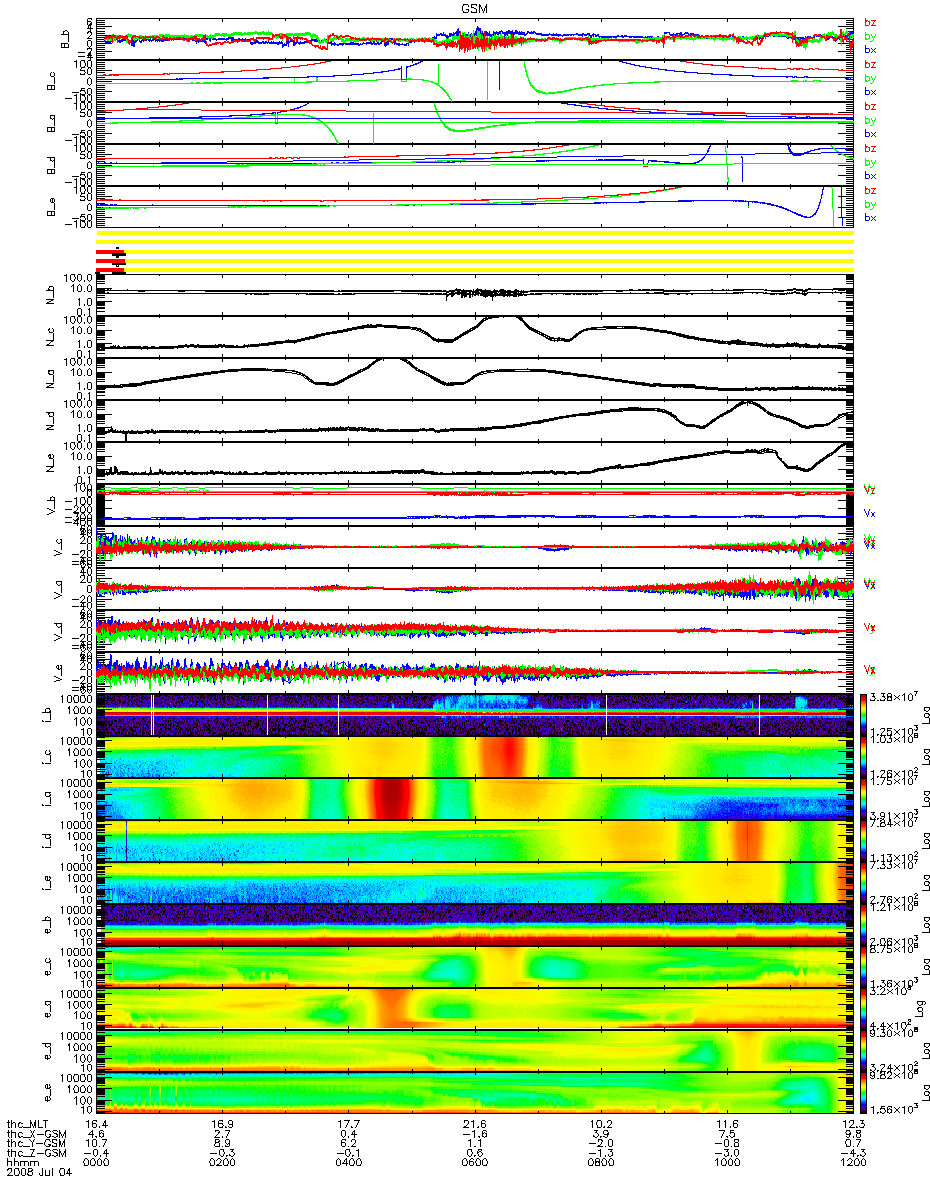Screen dimensions: 930x1200
Task: Click the MLT value 16.4
Action: 96,1125
